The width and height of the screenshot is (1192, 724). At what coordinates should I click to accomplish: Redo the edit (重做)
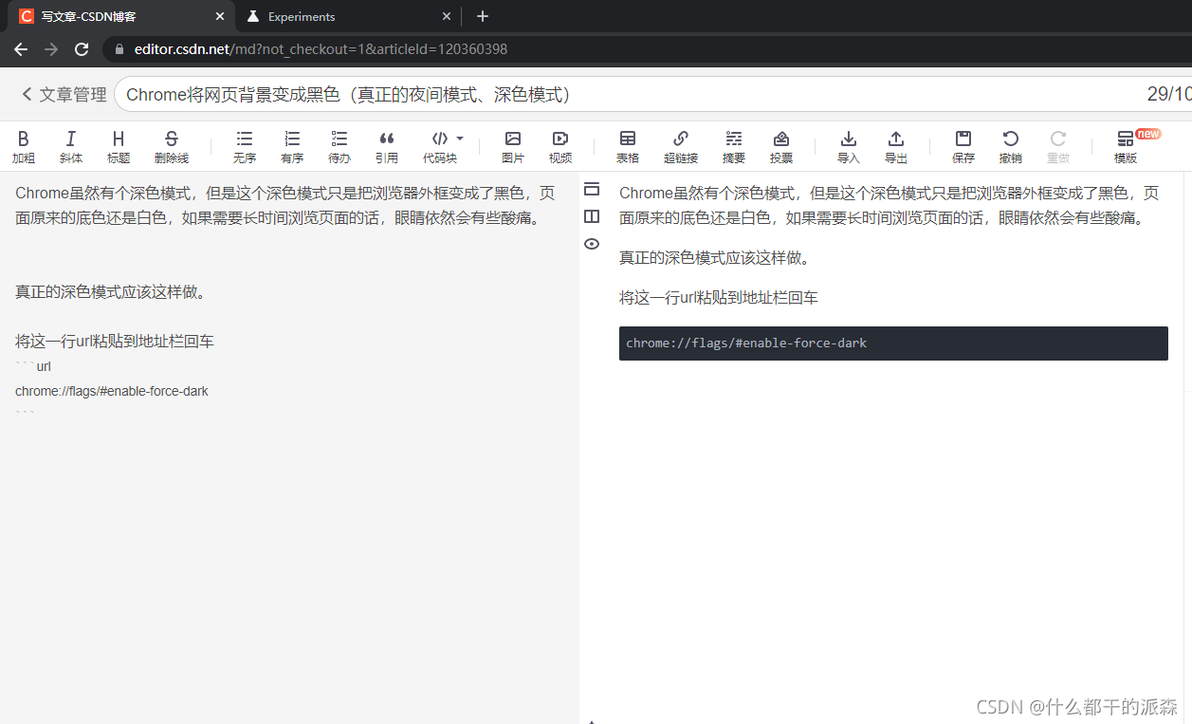point(1057,147)
